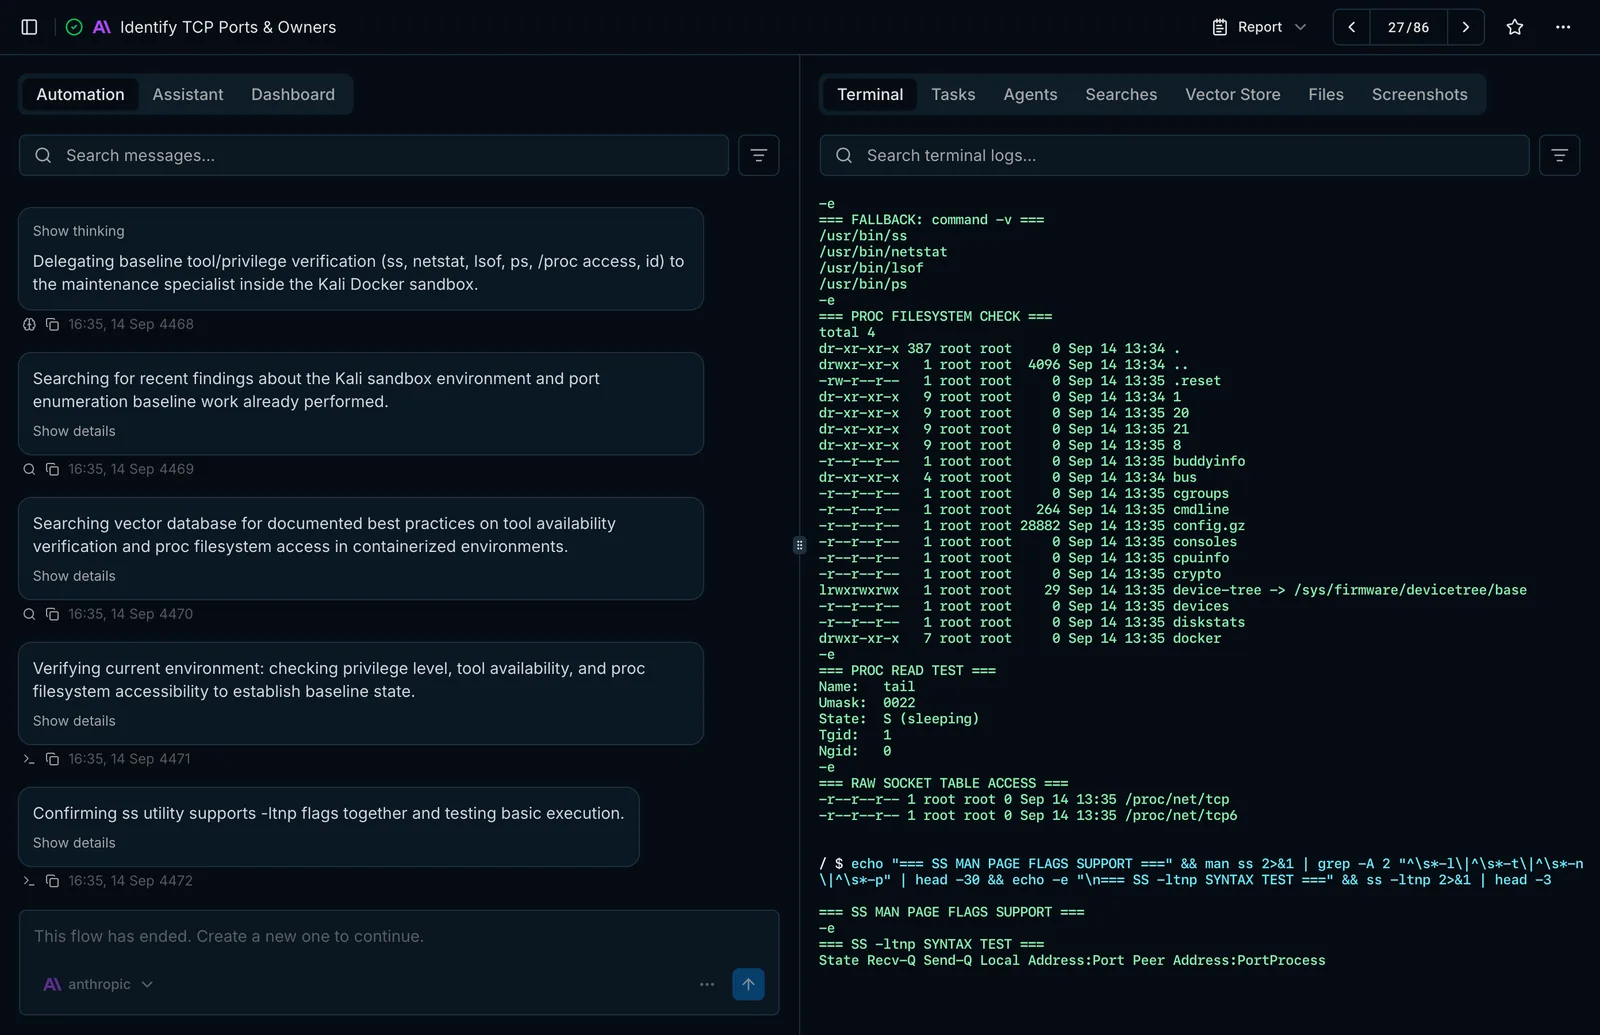Copy message 4471 with copy icon

pos(52,759)
